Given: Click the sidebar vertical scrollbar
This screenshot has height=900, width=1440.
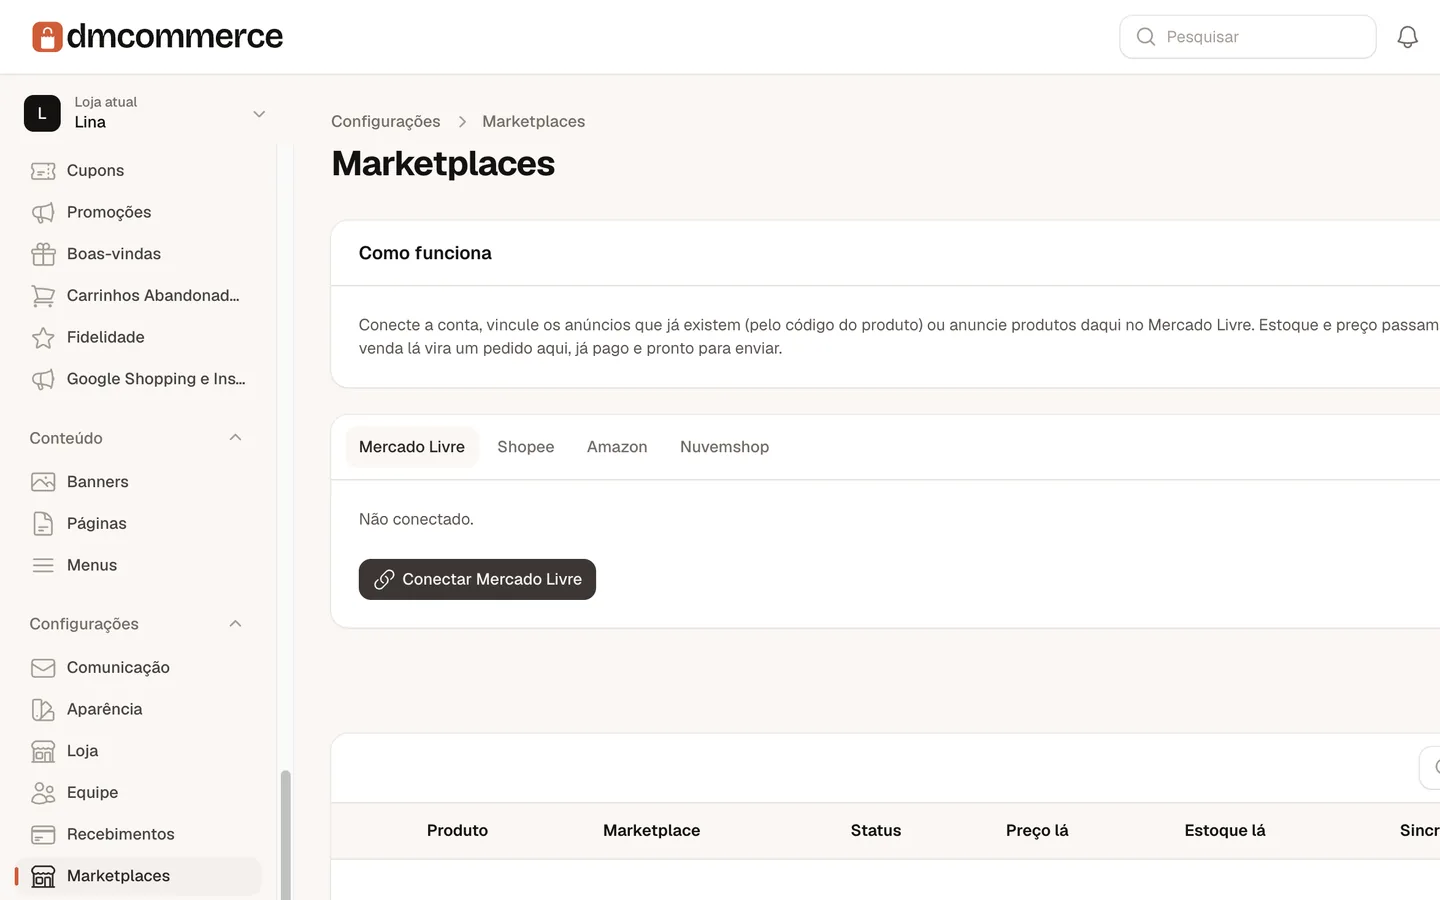Looking at the screenshot, I should click(x=285, y=834).
